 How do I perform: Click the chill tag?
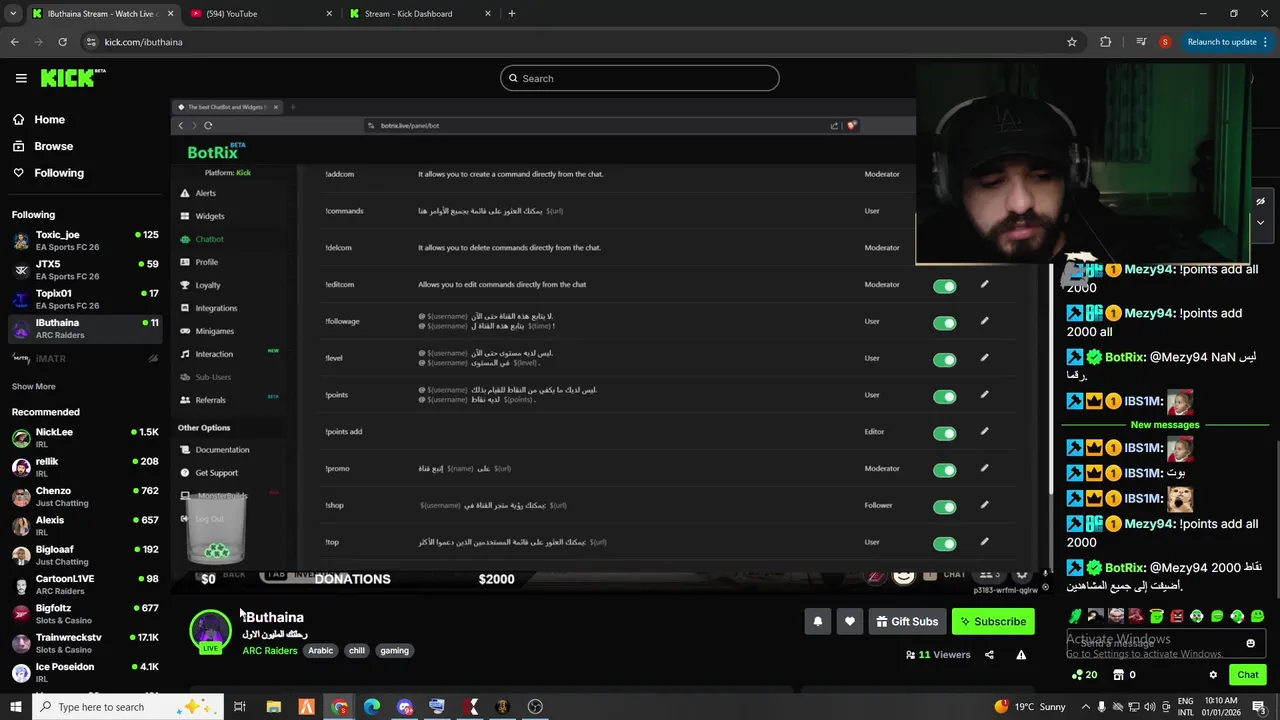[x=356, y=651]
